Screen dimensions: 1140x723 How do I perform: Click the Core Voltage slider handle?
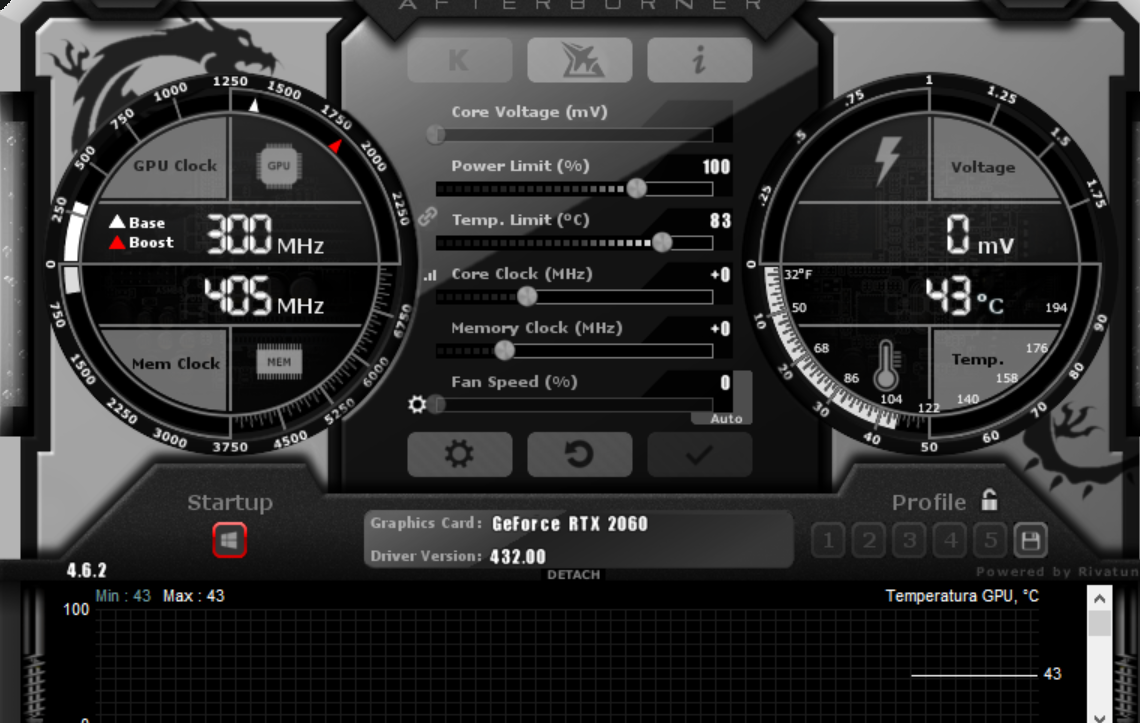coord(435,135)
